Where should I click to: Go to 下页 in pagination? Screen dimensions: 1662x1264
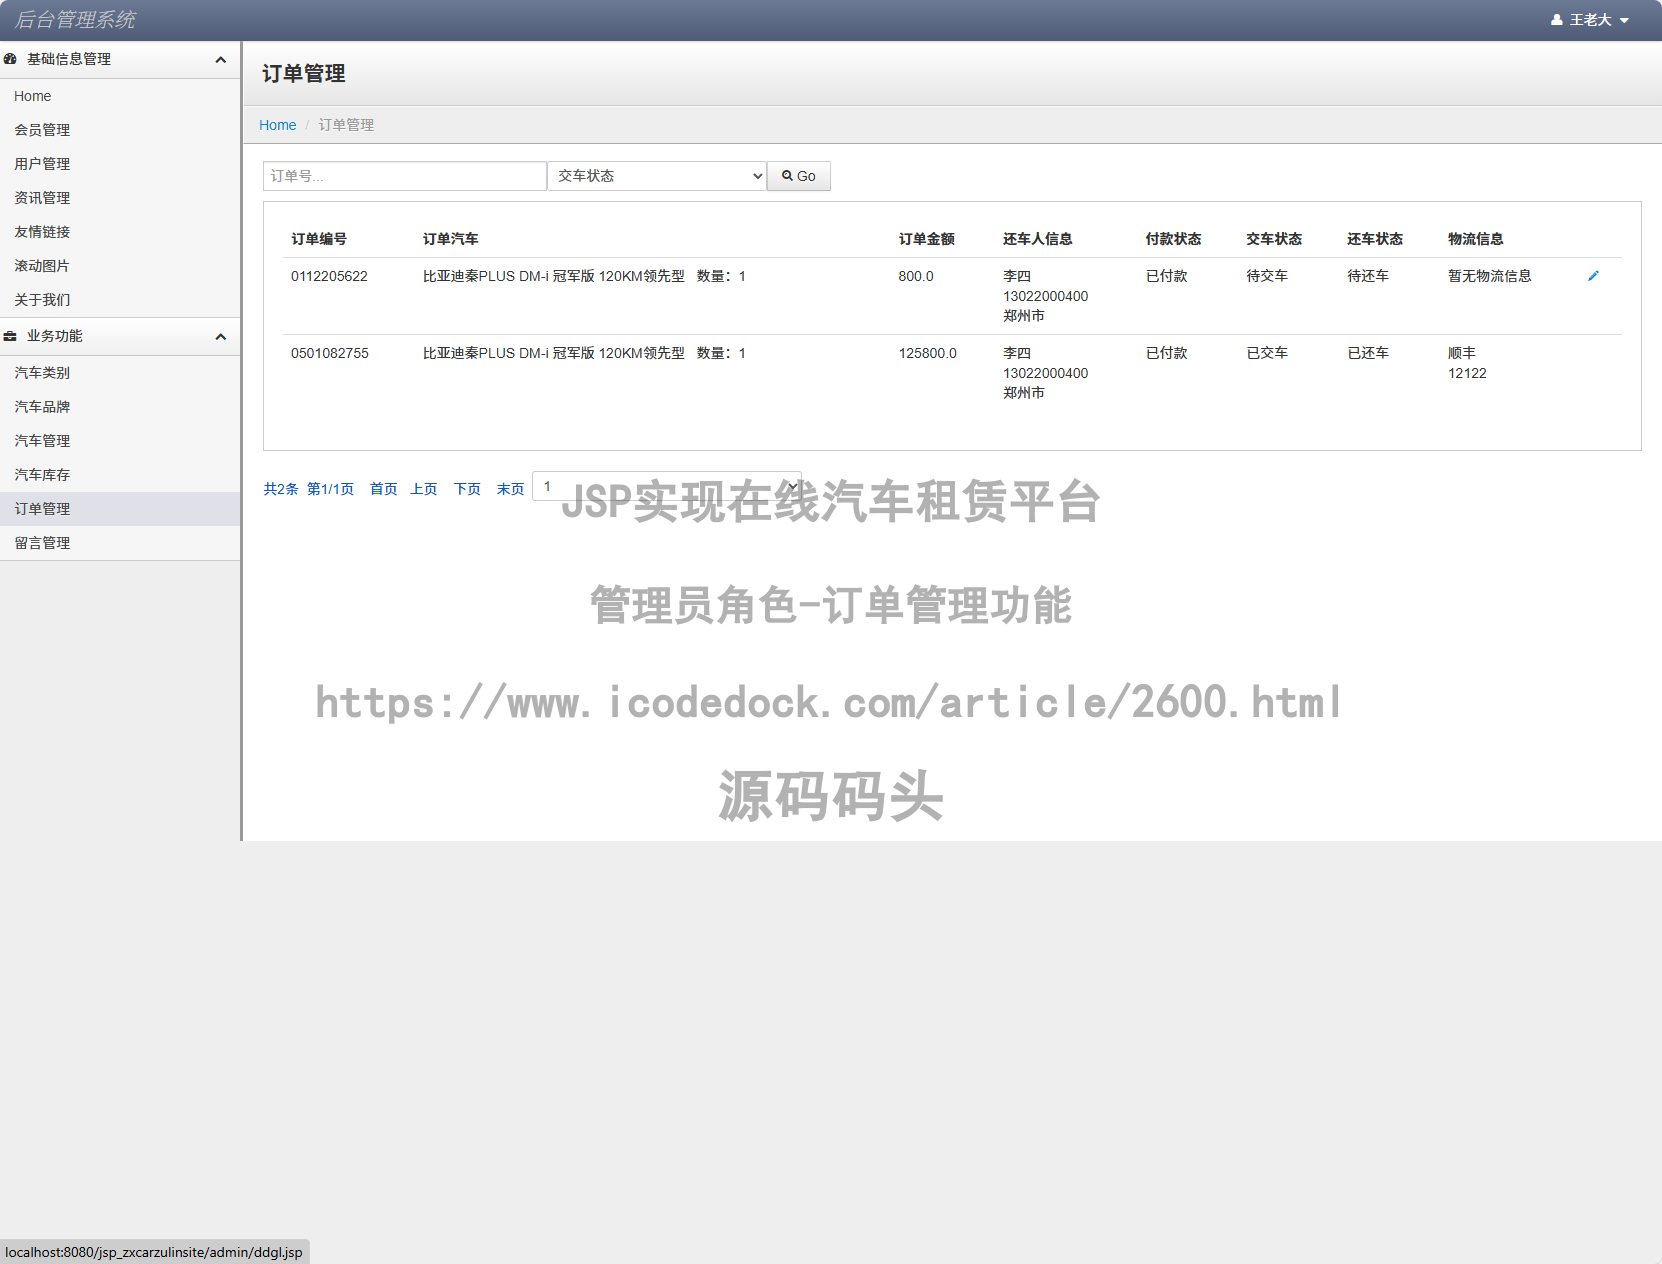click(467, 489)
